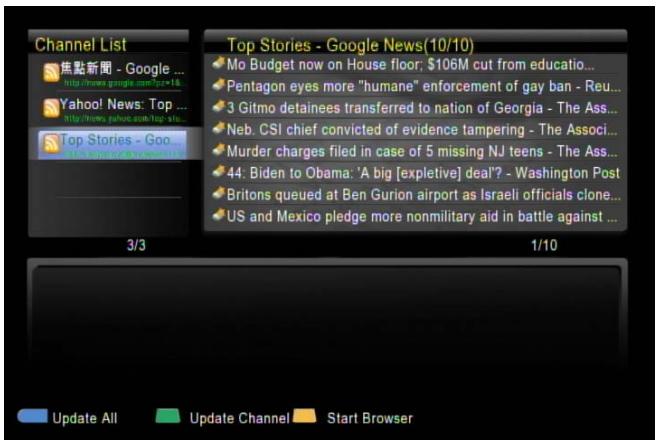This screenshot has width=656, height=440.
Task: Open the Mo Budget now on House floor story
Action: [x=410, y=64]
